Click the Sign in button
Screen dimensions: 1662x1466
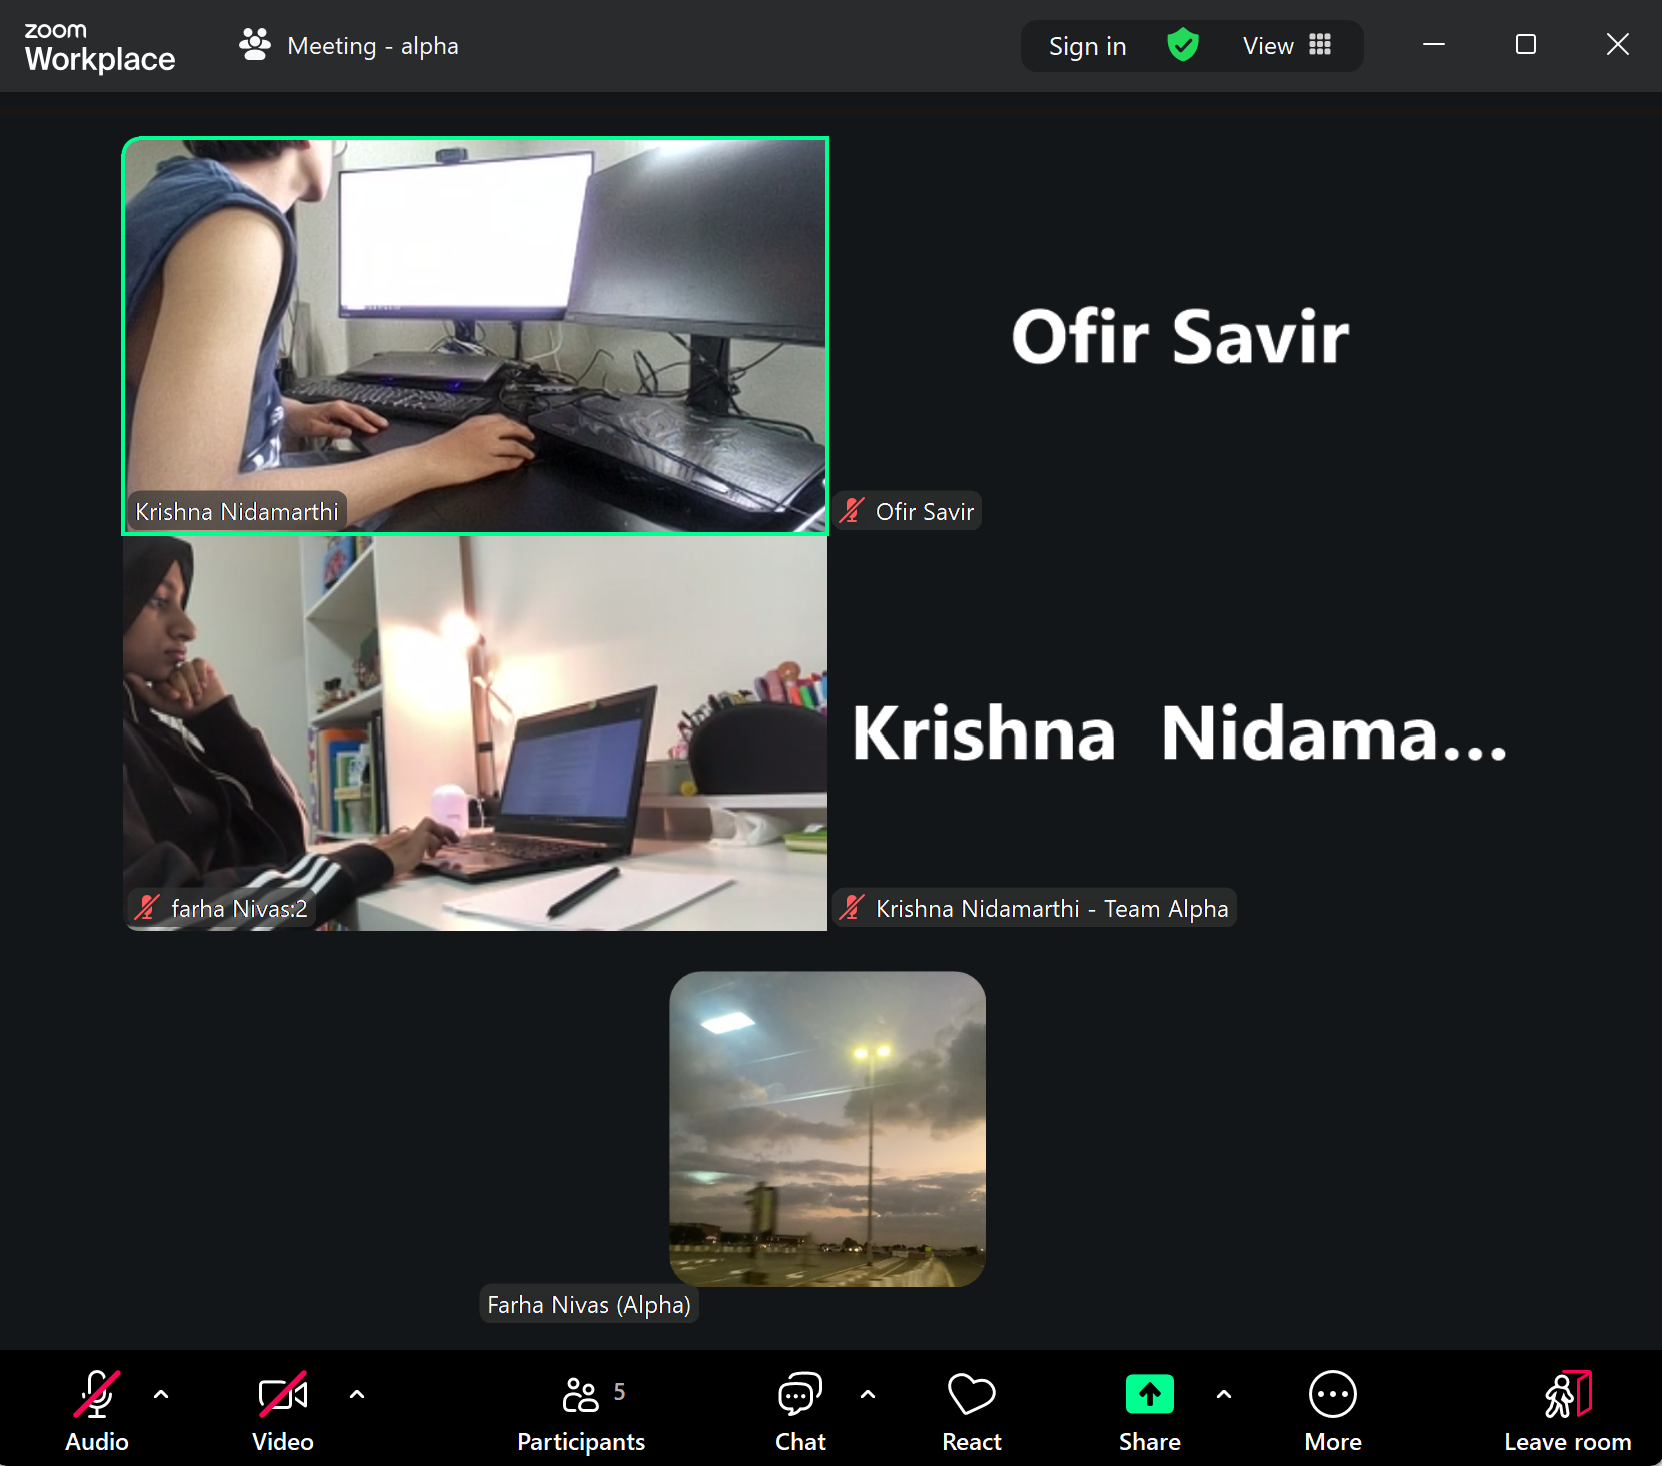click(1087, 46)
